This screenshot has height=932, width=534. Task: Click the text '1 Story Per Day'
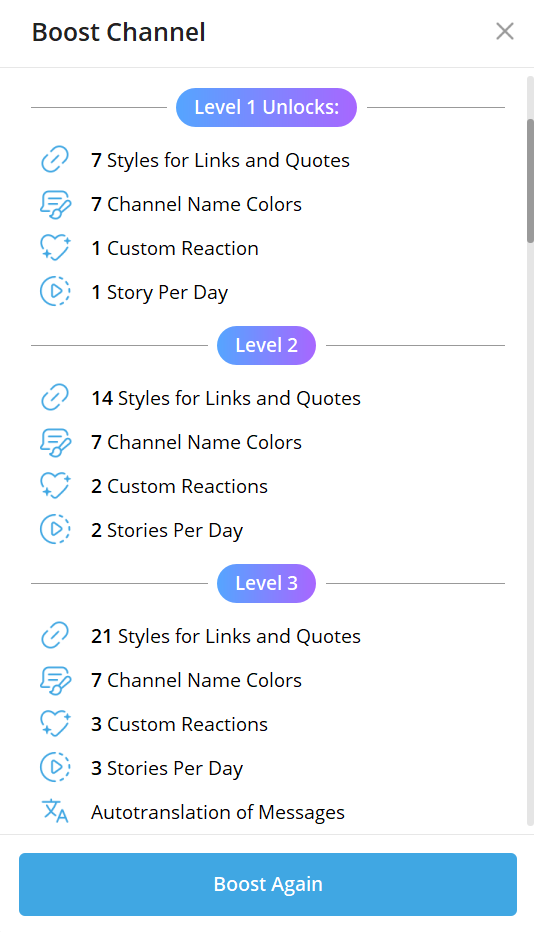tap(159, 293)
